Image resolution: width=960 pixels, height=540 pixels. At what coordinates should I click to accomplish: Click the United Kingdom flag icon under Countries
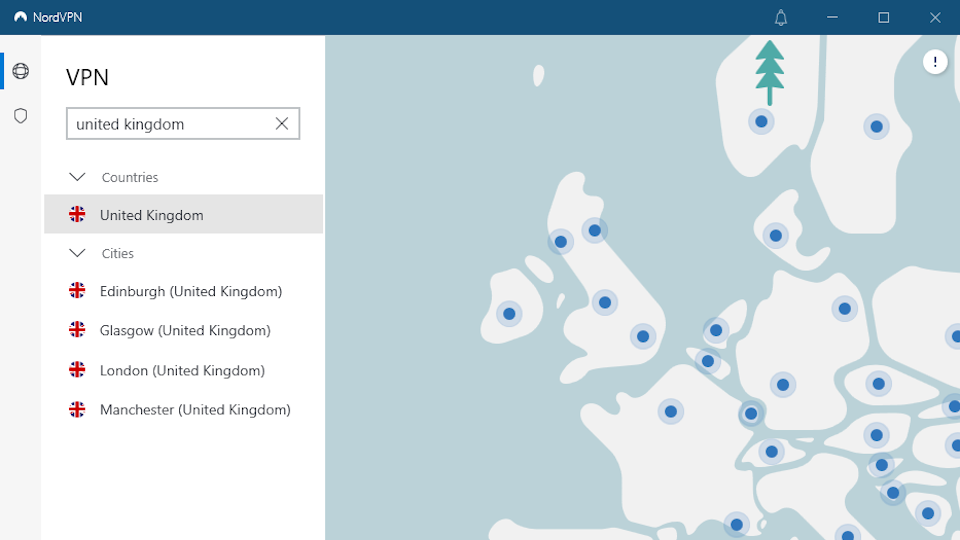coord(77,214)
